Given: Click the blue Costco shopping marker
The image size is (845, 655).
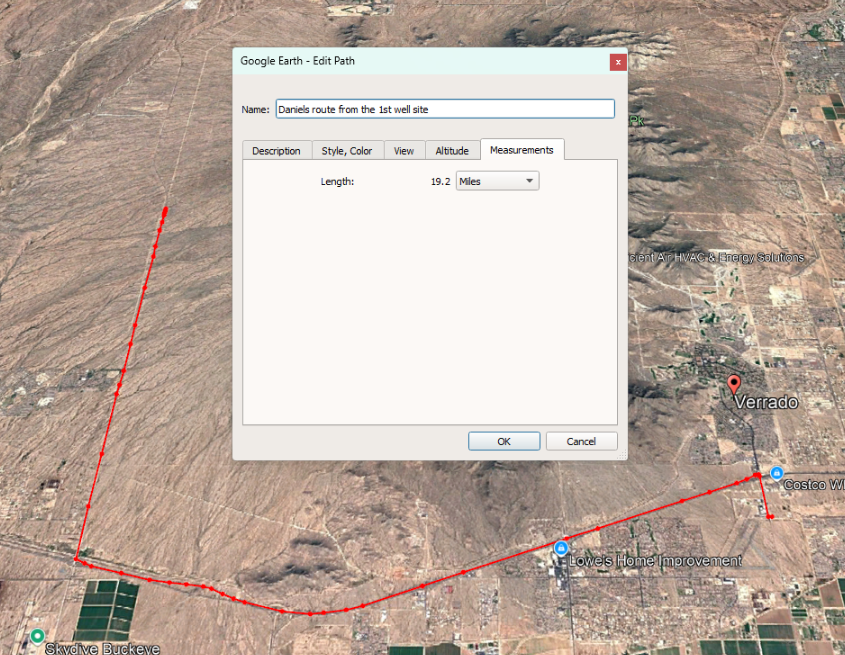Looking at the screenshot, I should coord(777,472).
